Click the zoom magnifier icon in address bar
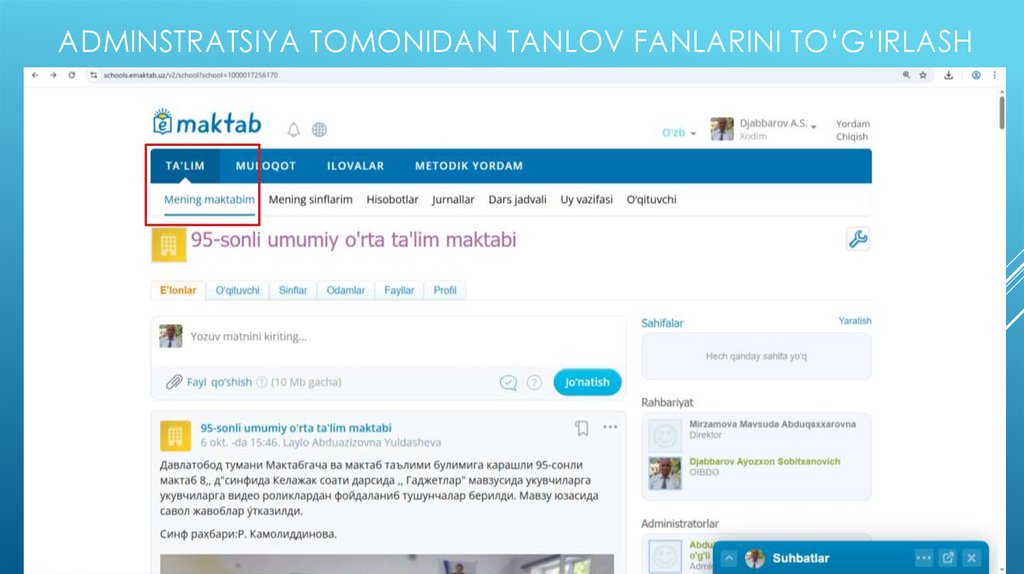The image size is (1024, 574). pos(906,75)
